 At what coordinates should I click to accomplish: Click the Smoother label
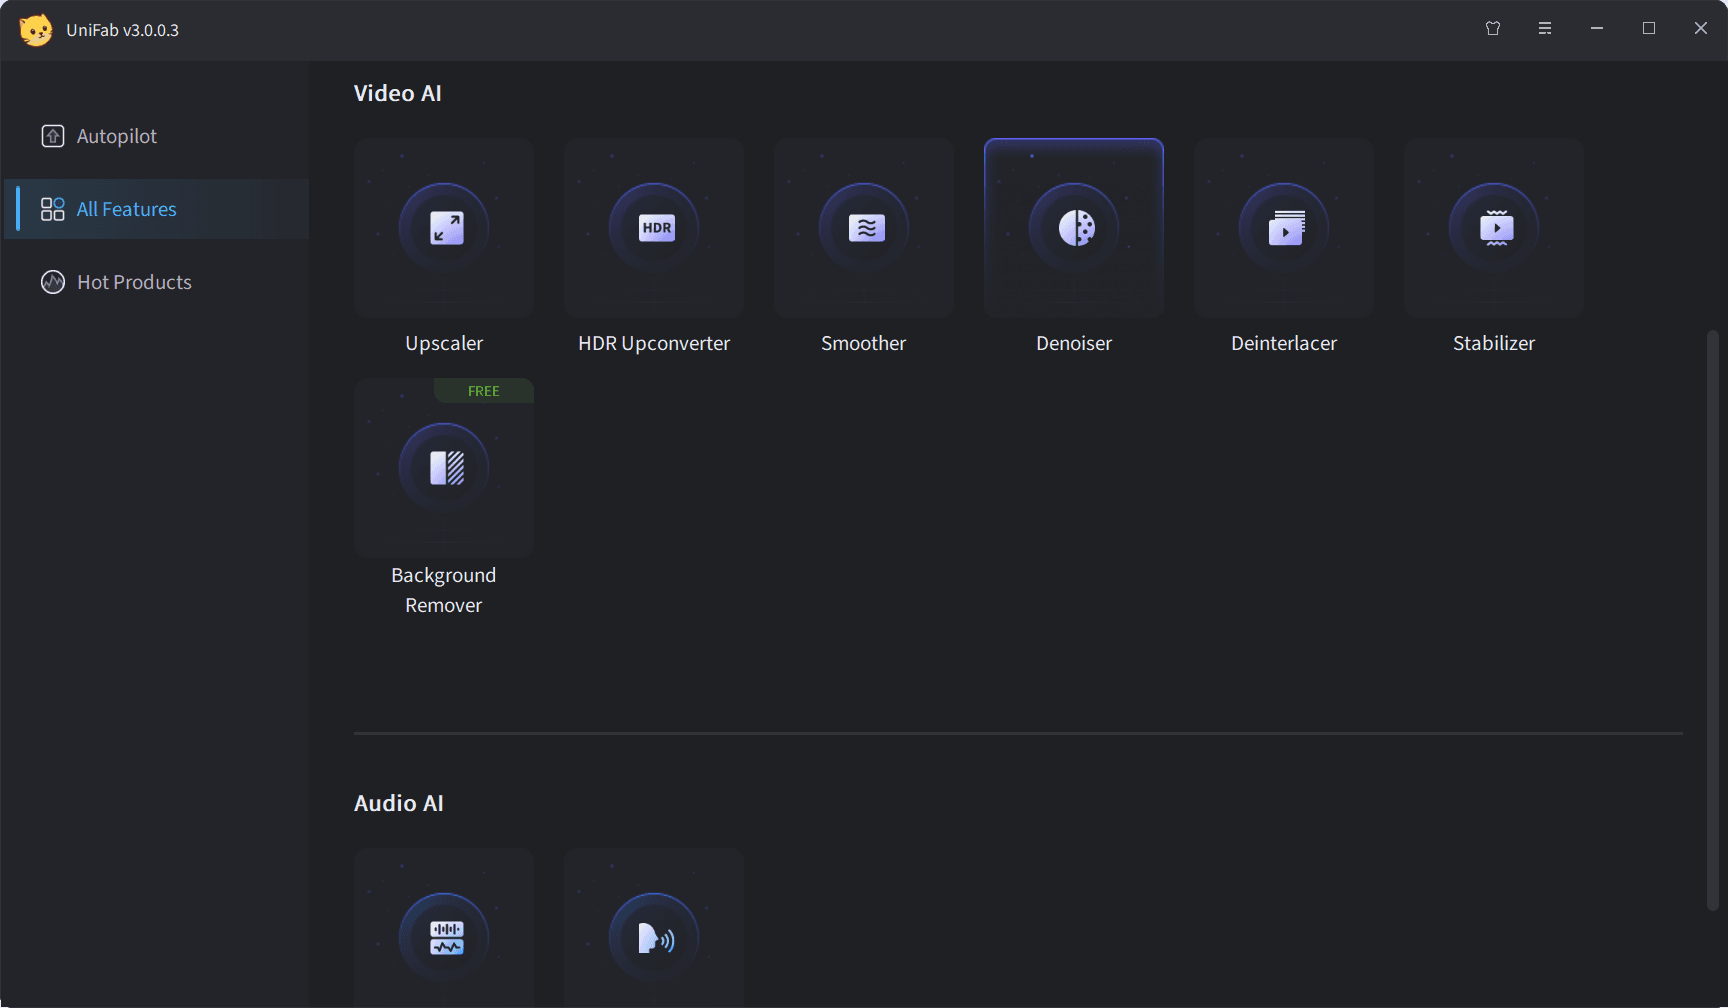pyautogui.click(x=864, y=343)
